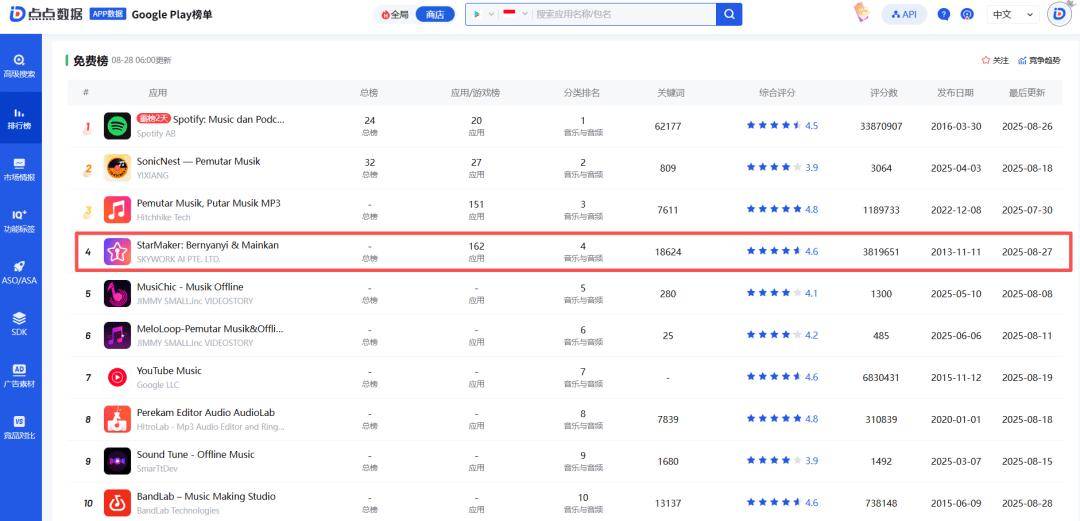Open the 竞品对比 competitor comparison sidebar item
The image size is (1080, 521).
click(19, 427)
